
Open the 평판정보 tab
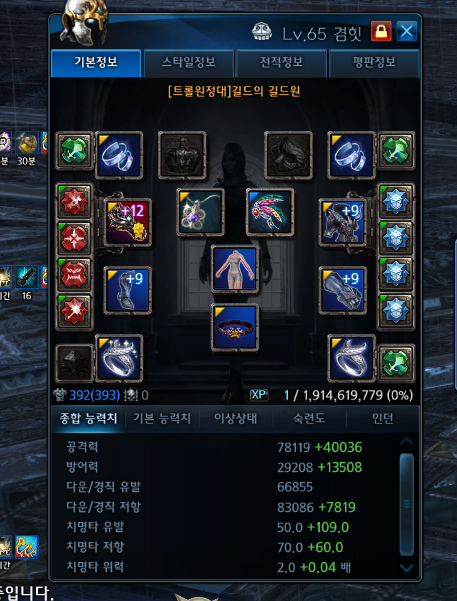[x=374, y=62]
